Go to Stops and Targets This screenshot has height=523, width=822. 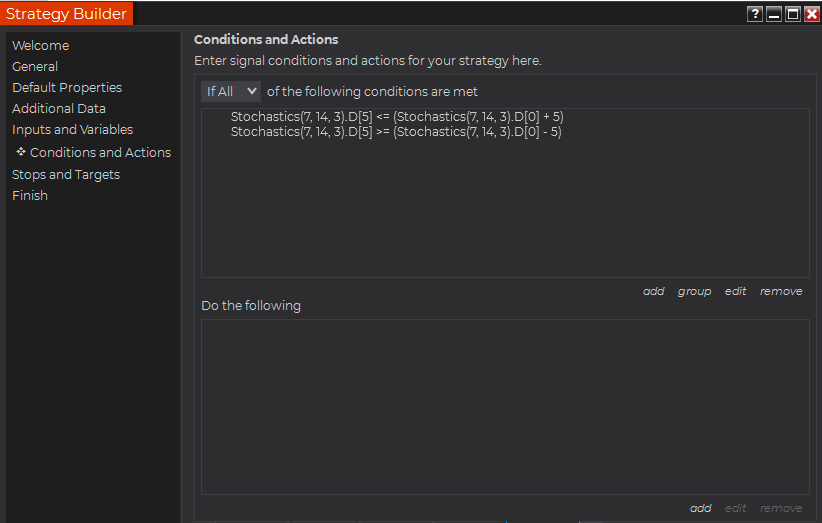tap(66, 174)
